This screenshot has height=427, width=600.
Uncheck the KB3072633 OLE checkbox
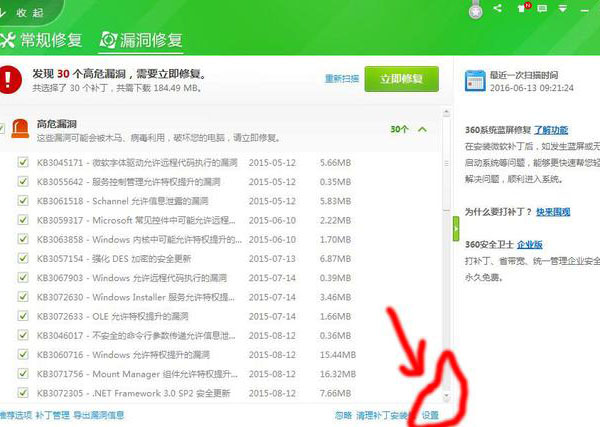23,316
